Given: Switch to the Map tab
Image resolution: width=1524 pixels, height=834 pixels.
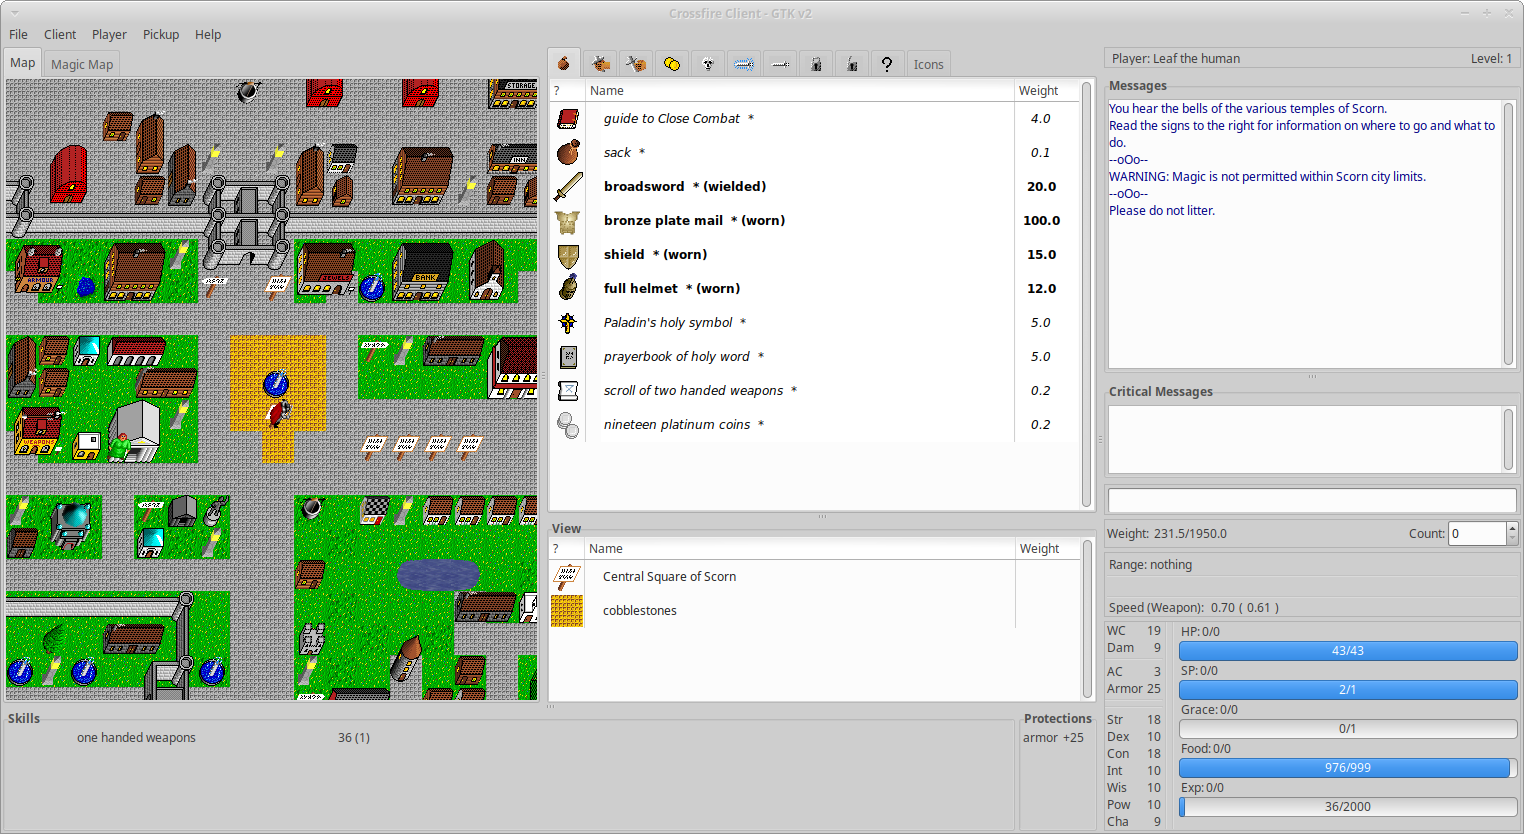Looking at the screenshot, I should (23, 62).
